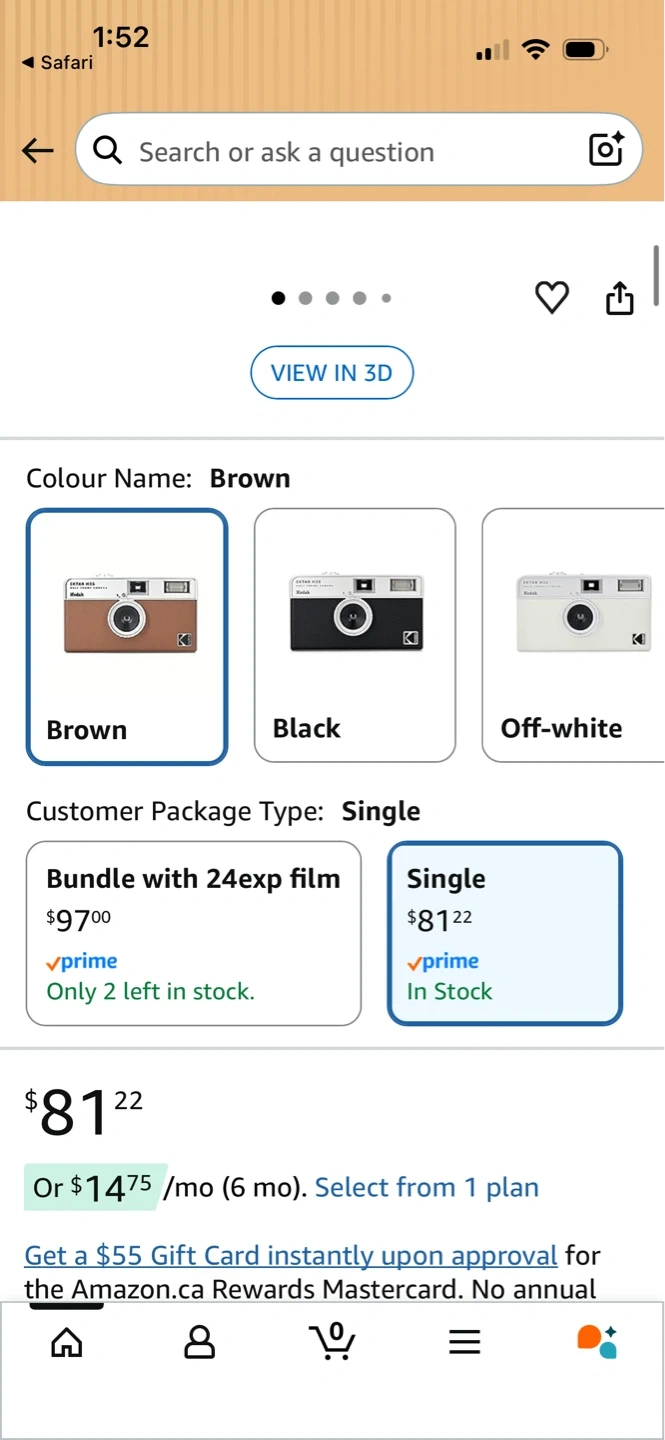Open the shopping cart icon
The height and width of the screenshot is (1440, 665).
(332, 1341)
